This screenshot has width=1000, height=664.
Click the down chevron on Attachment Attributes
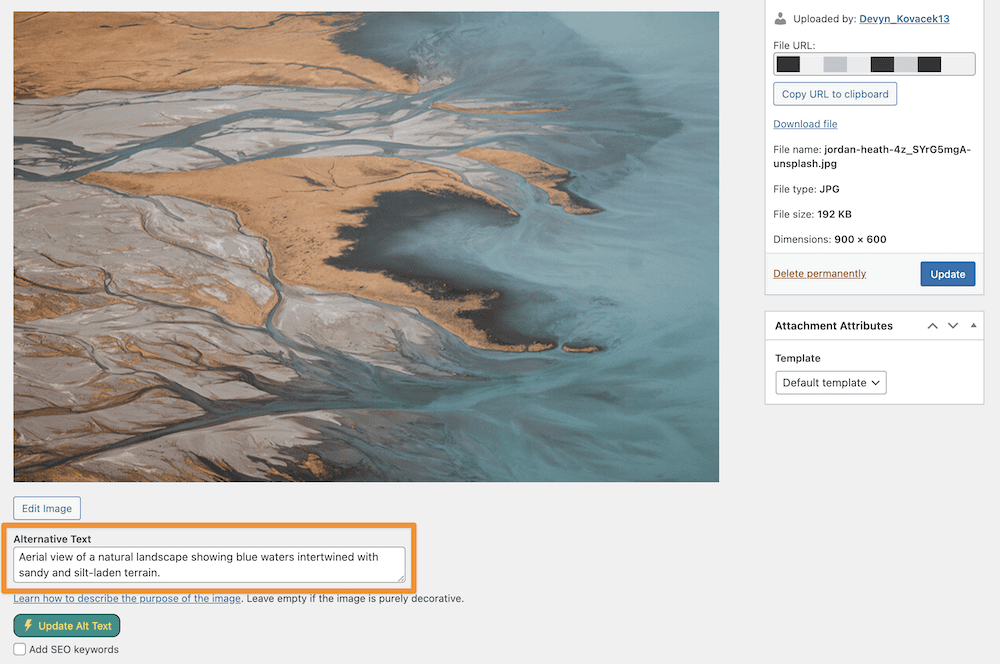pos(952,325)
